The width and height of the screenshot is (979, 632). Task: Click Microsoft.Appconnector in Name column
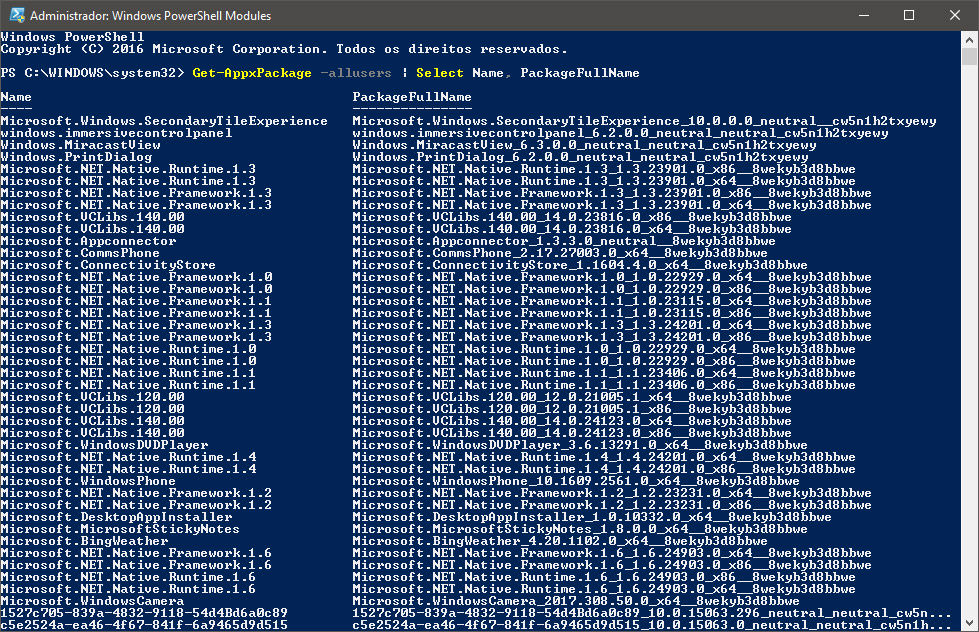(x=89, y=241)
